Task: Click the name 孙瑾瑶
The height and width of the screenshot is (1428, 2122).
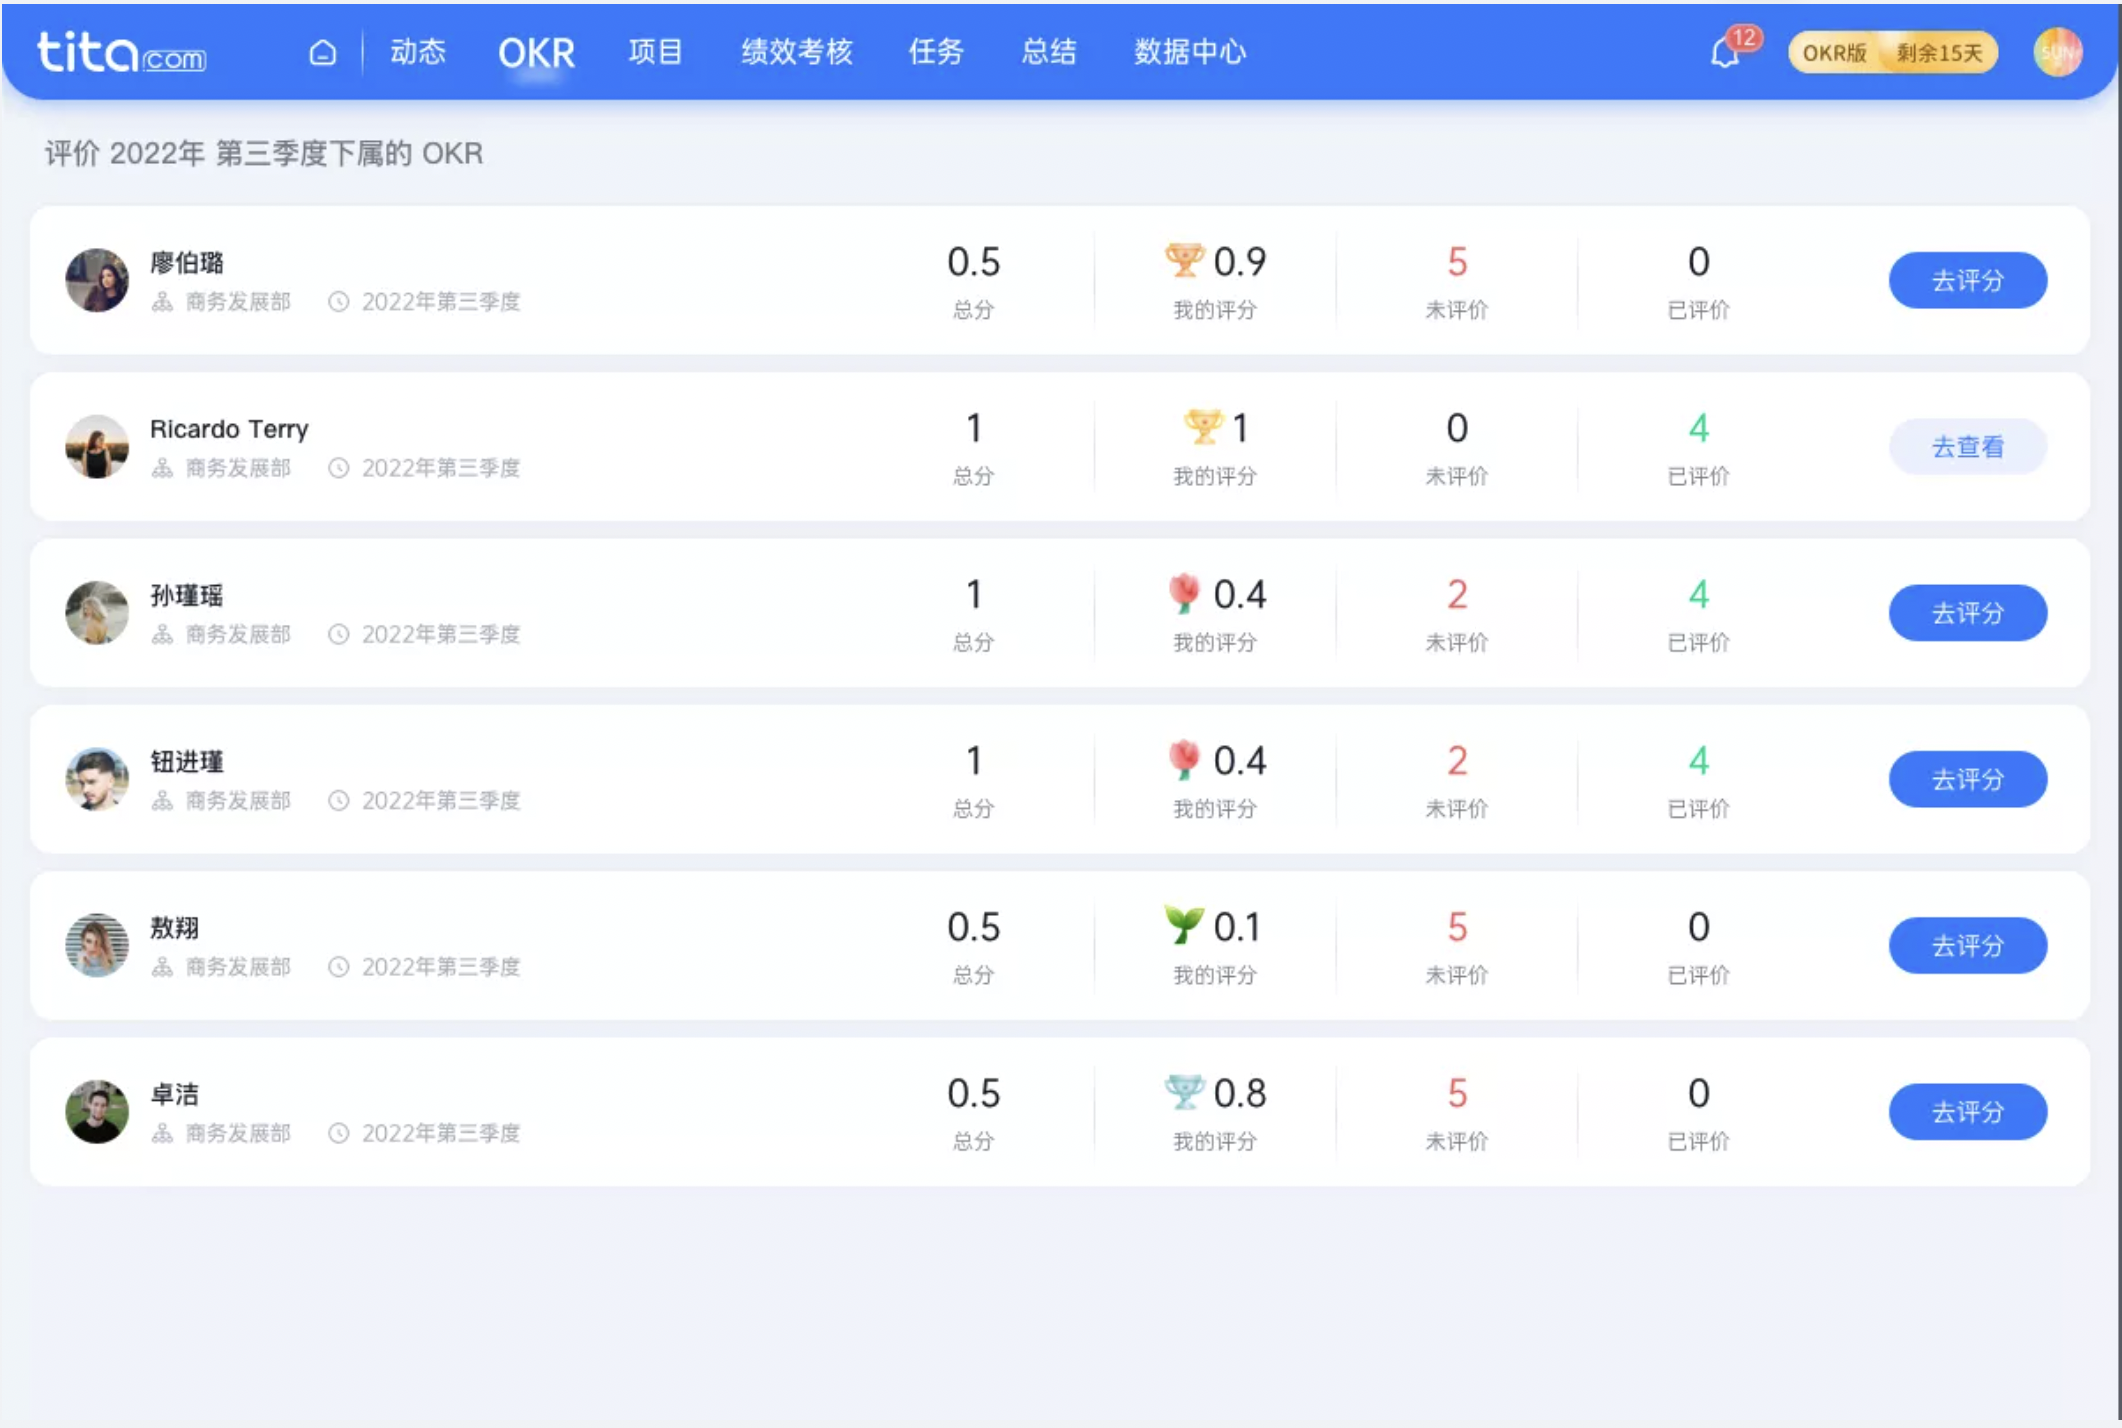Action: pos(187,595)
